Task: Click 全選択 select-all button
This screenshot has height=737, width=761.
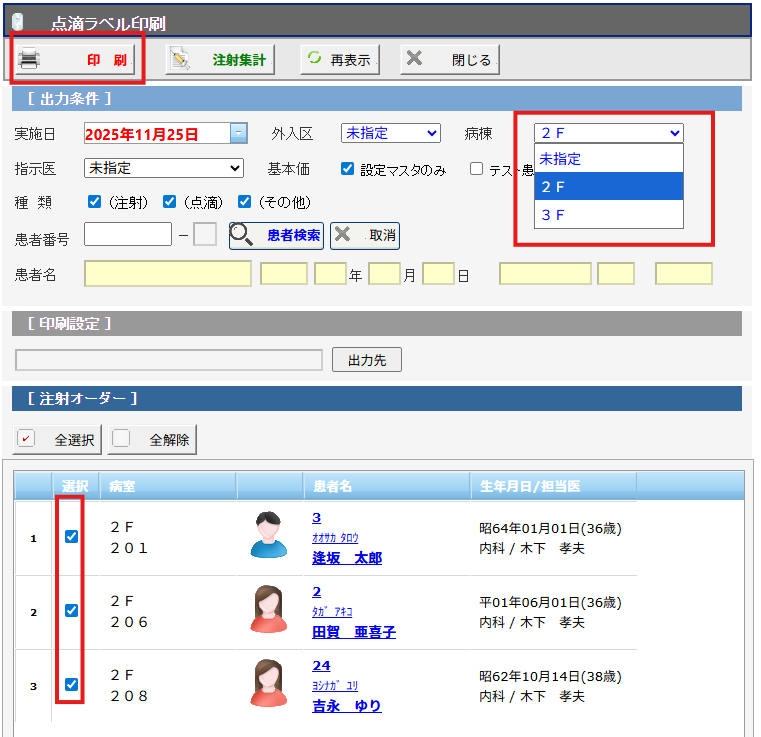Action: [x=58, y=439]
